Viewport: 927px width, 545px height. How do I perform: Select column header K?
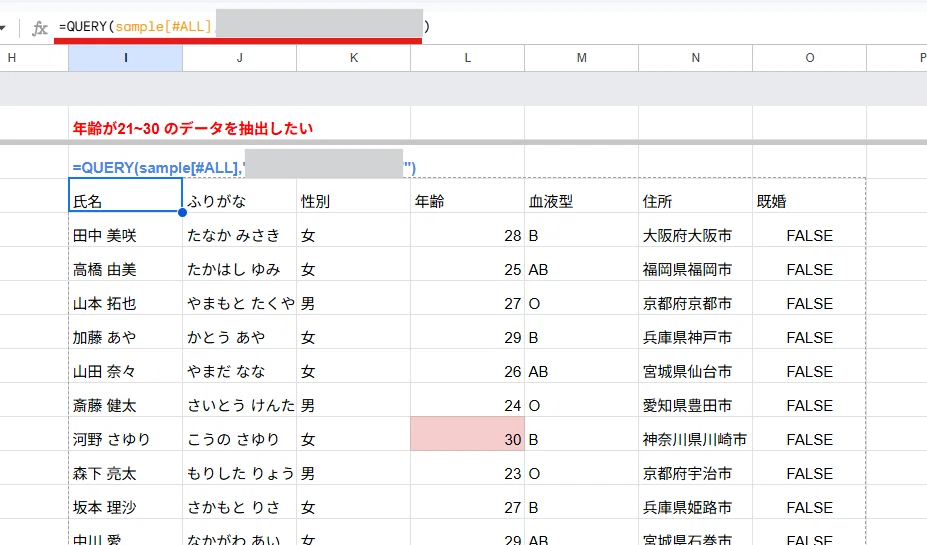click(354, 58)
